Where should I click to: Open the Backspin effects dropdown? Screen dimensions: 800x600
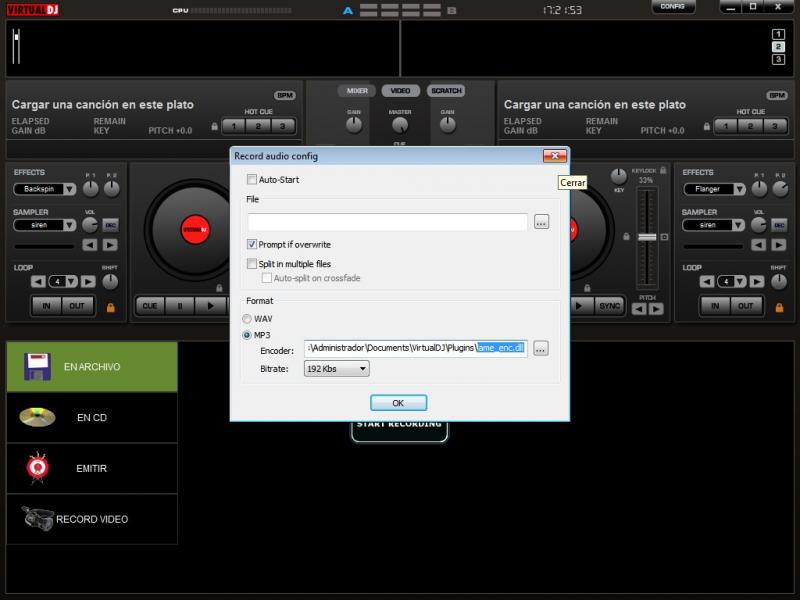coord(69,189)
